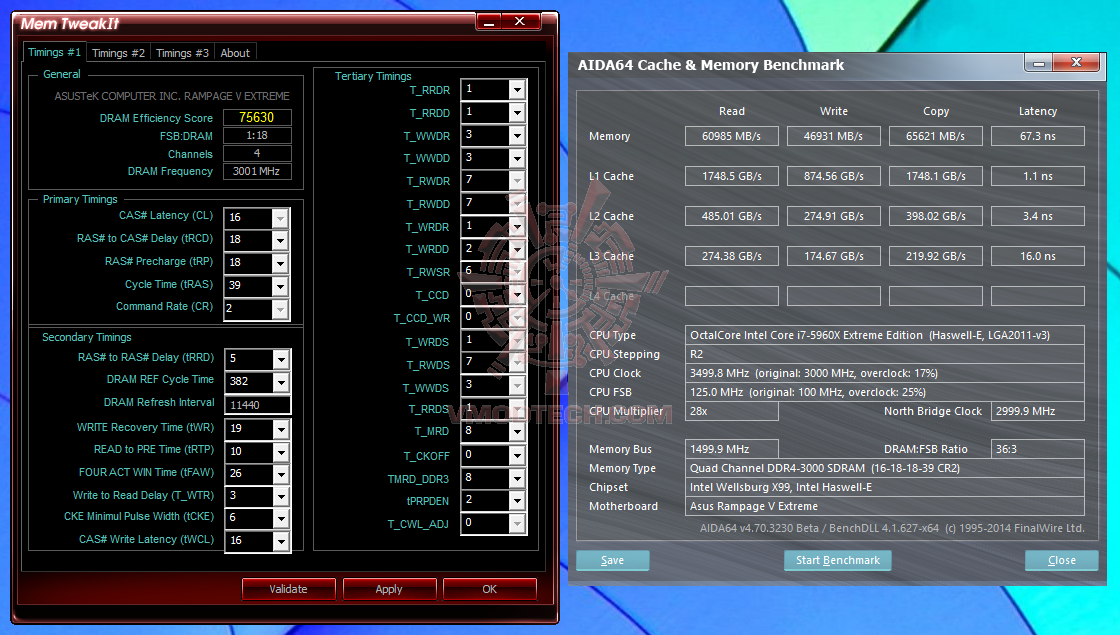The height and width of the screenshot is (635, 1120).
Task: Open the T_WRDS dropdown
Action: click(x=517, y=341)
